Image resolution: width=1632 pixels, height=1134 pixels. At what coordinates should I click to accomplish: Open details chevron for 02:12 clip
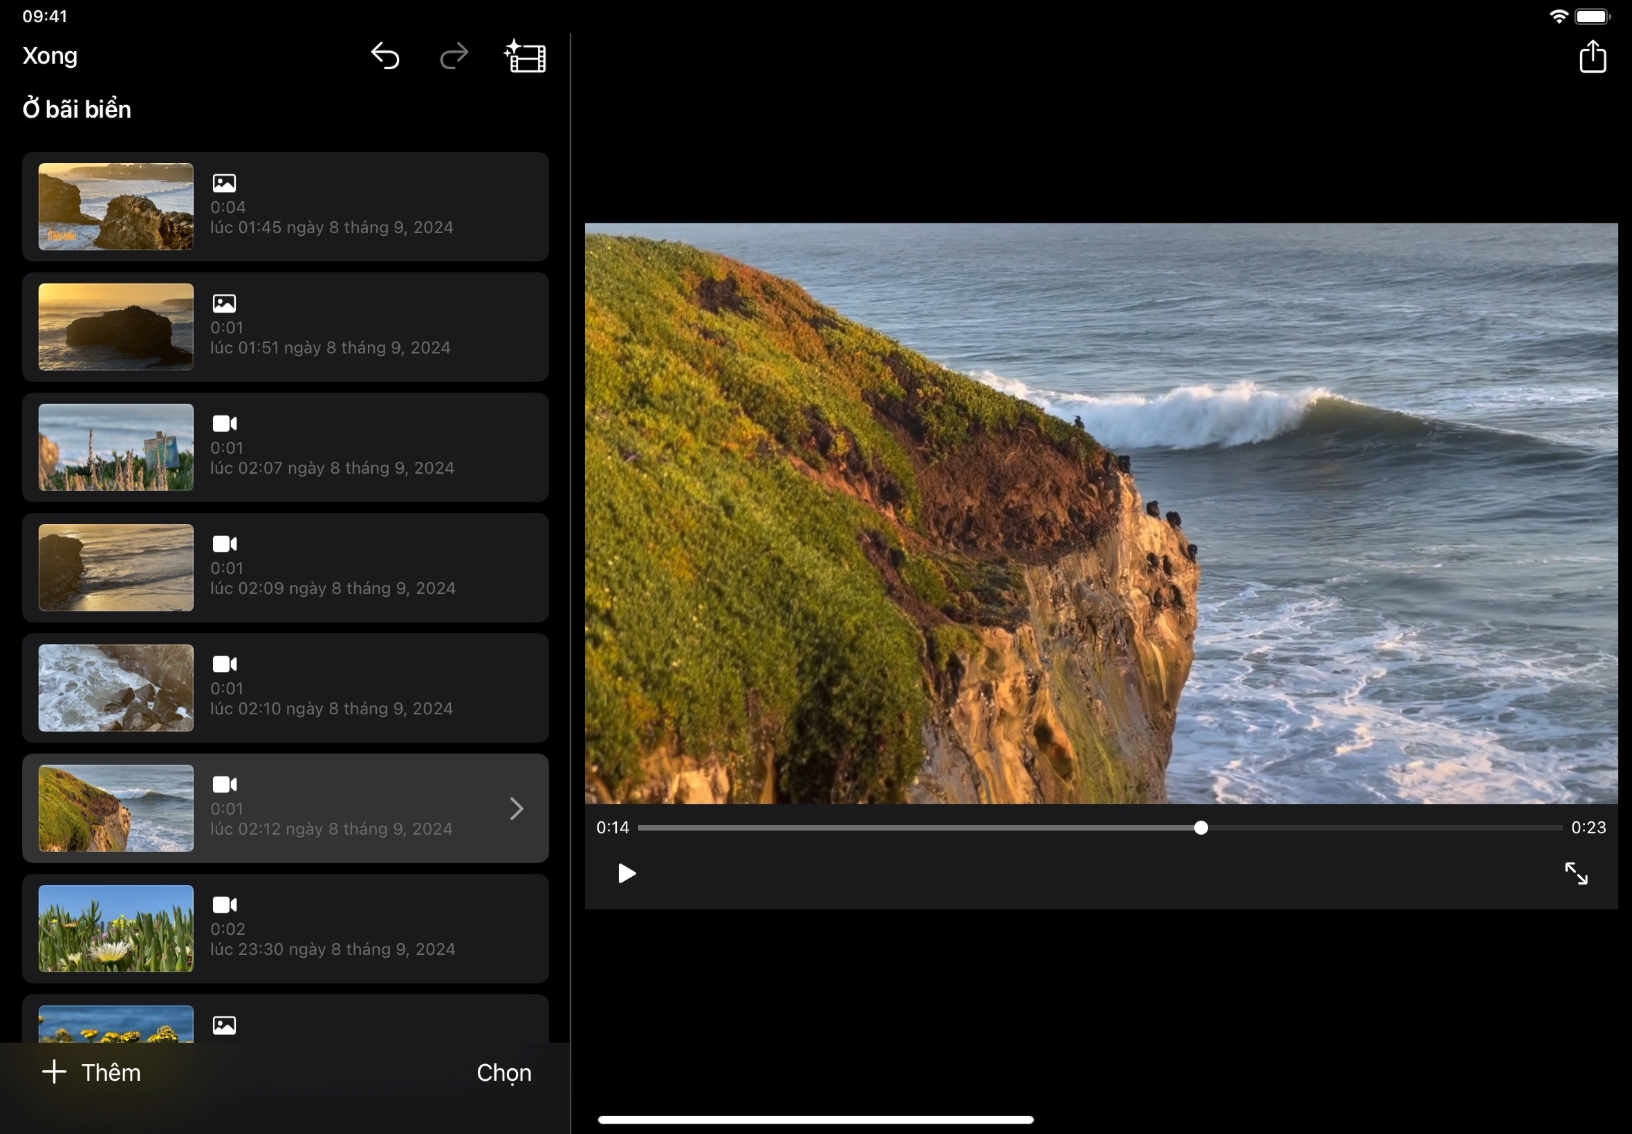516,808
